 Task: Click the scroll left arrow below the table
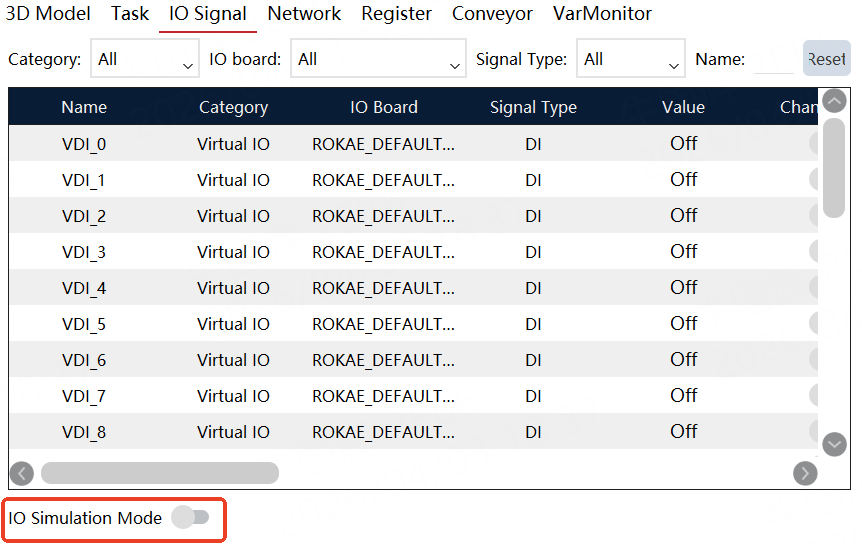(x=22, y=473)
